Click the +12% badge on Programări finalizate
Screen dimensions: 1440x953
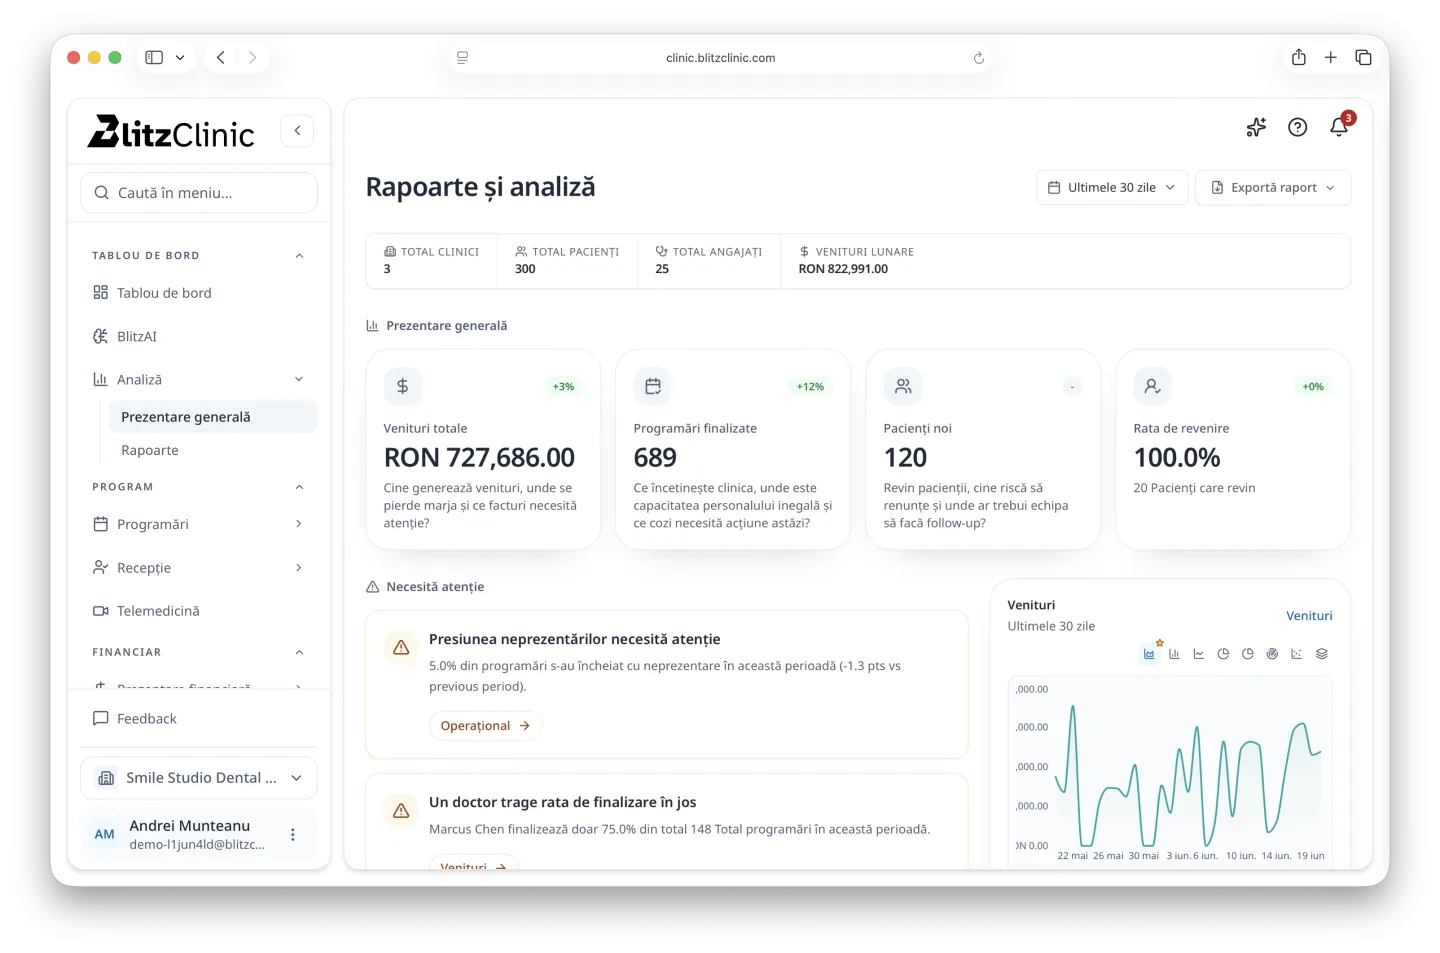click(x=810, y=386)
